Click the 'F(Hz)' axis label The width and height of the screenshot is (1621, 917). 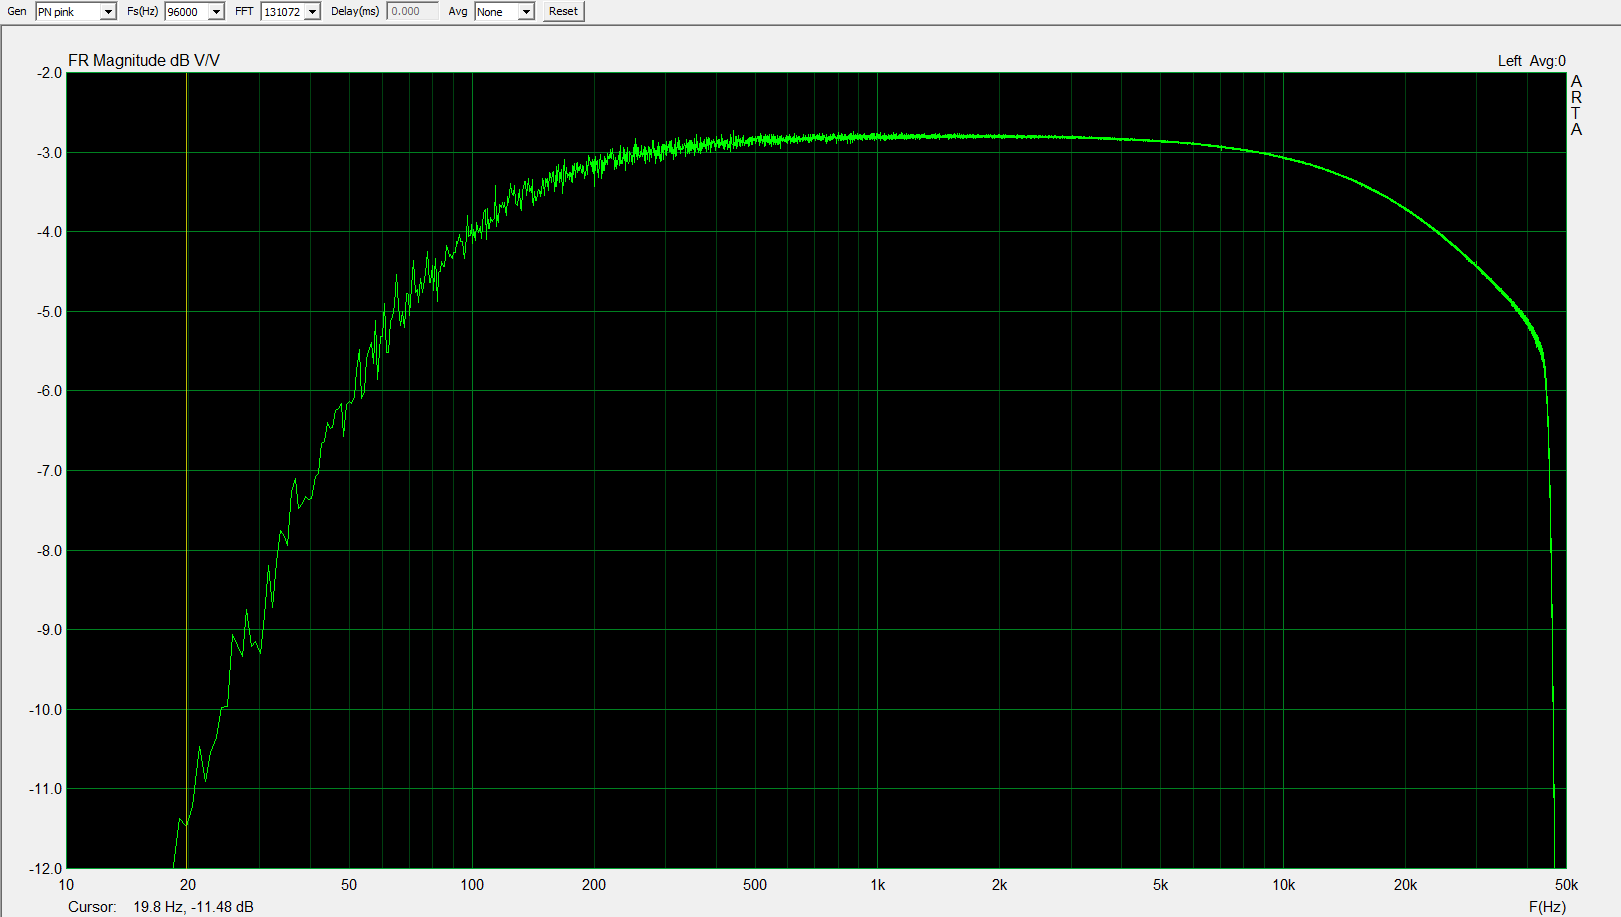point(1547,907)
